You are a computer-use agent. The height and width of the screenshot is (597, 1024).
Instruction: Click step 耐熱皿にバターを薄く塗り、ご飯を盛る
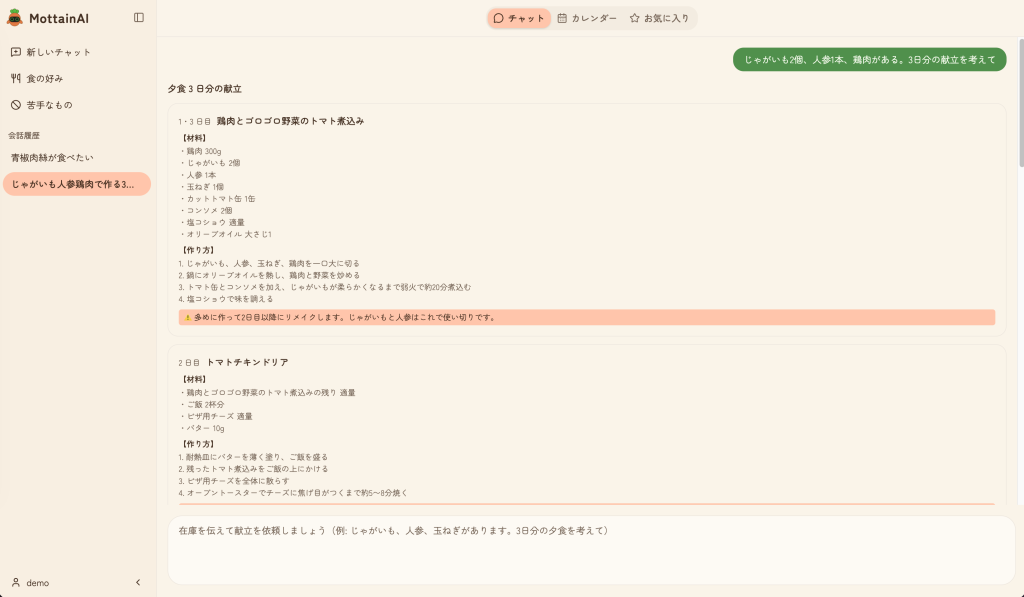(x=253, y=457)
